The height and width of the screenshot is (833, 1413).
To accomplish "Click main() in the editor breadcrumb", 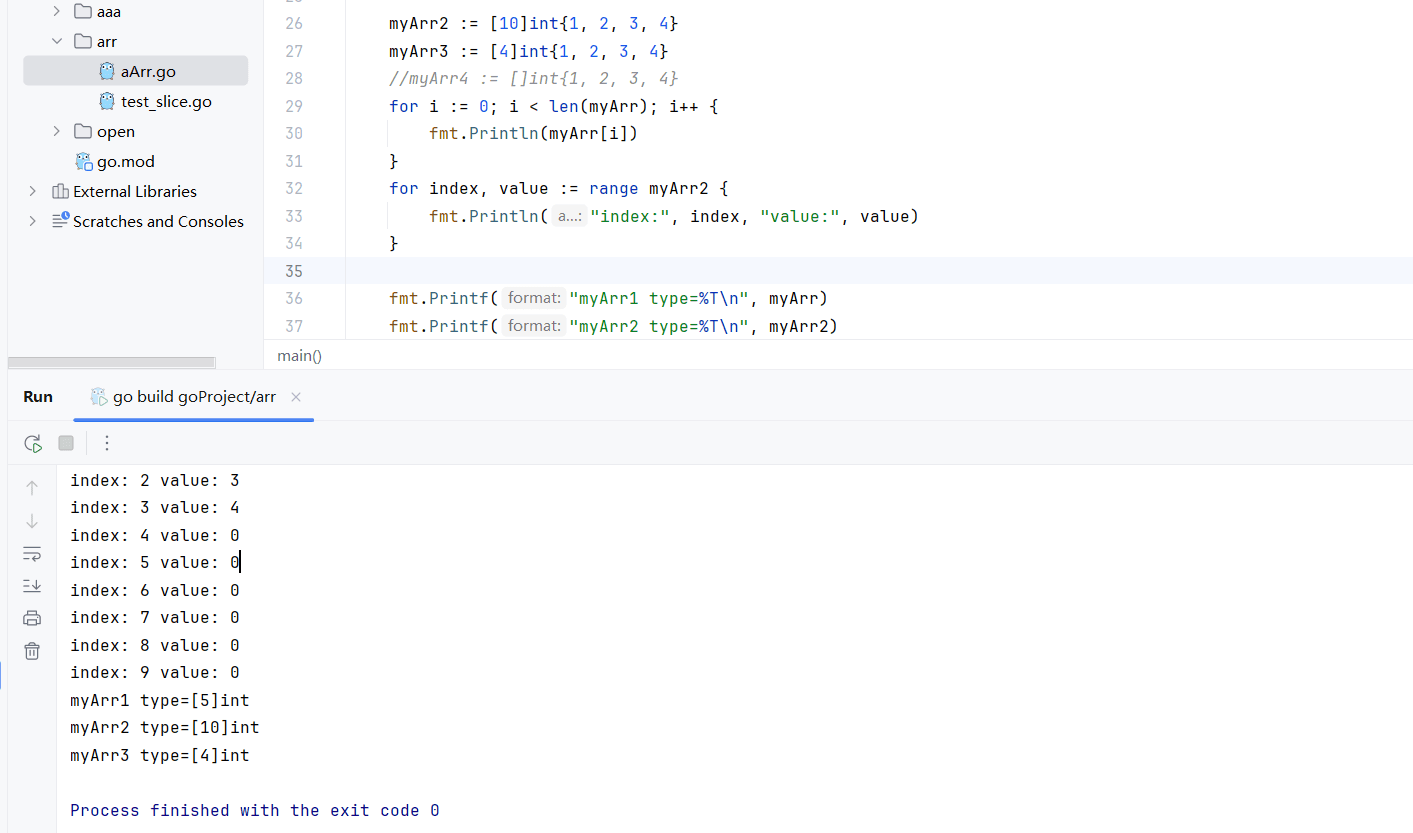I will [x=300, y=356].
